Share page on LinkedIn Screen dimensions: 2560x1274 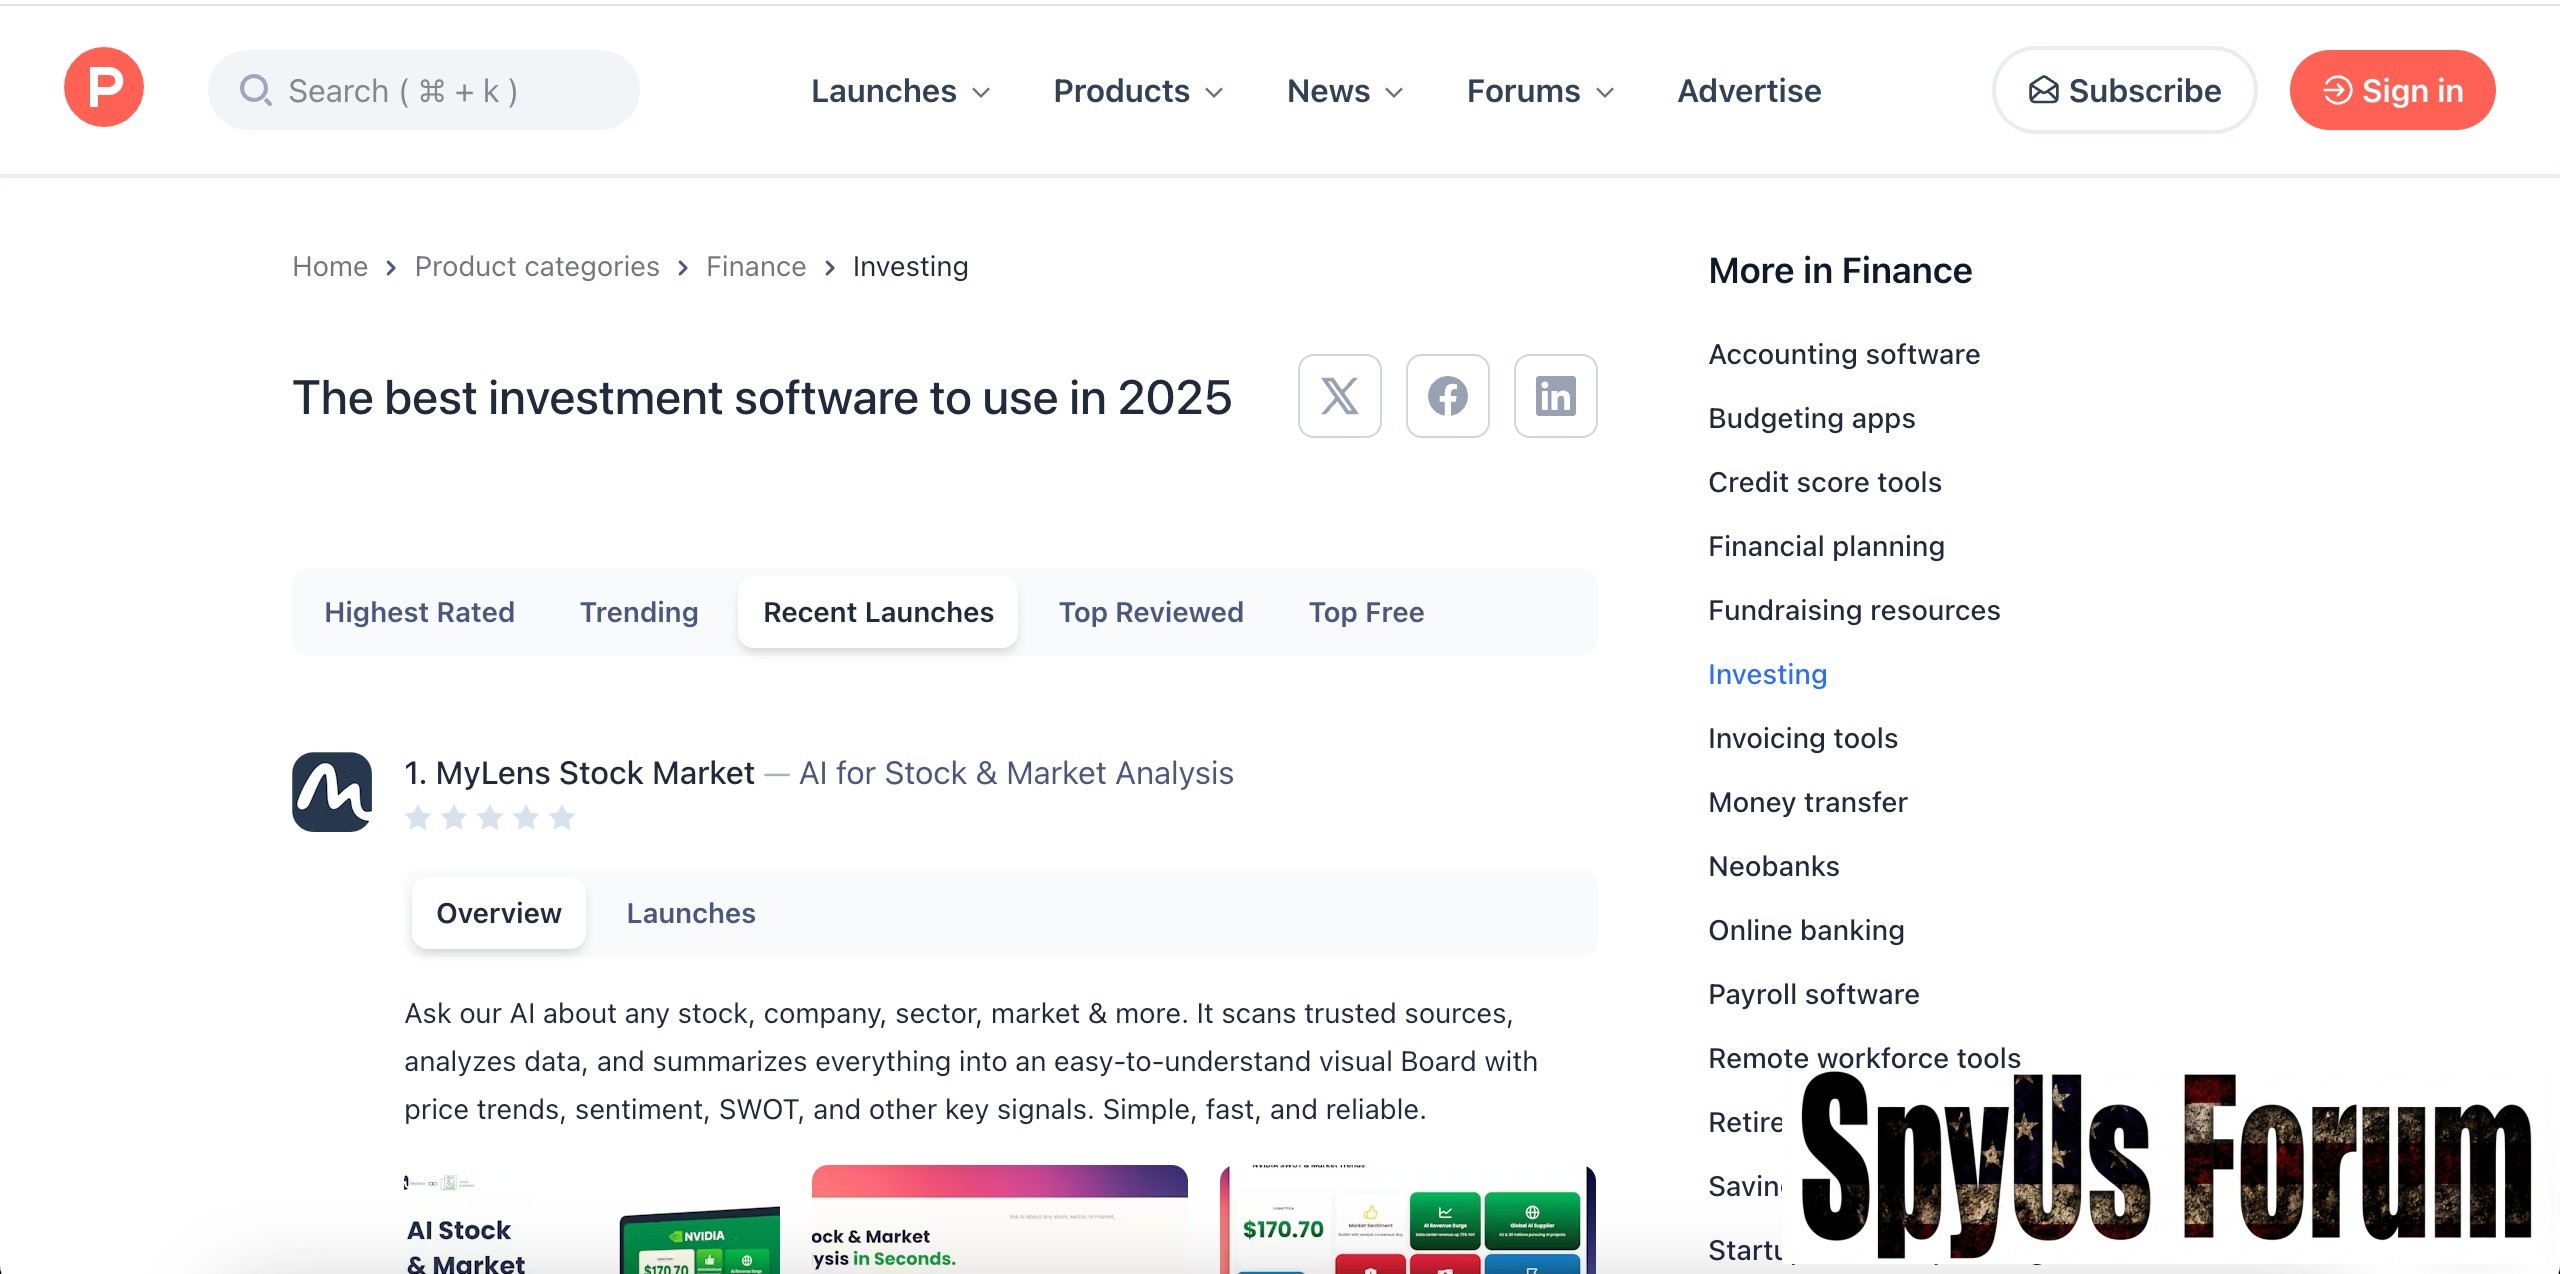point(1555,396)
